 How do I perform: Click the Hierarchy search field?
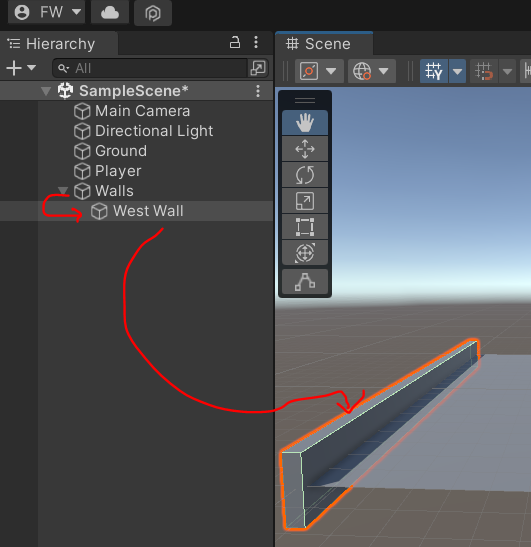coord(150,68)
